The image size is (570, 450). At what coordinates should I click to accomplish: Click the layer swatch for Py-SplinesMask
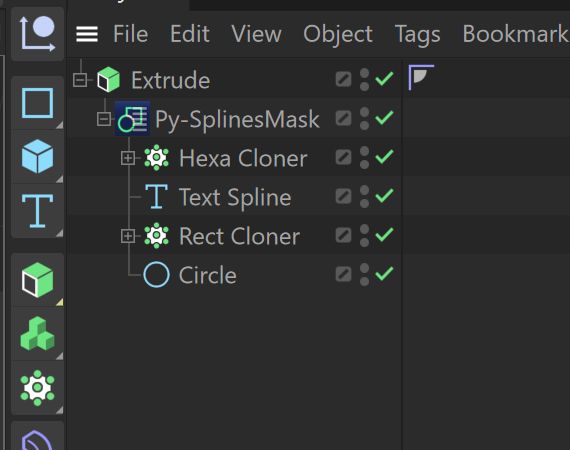(x=344, y=118)
